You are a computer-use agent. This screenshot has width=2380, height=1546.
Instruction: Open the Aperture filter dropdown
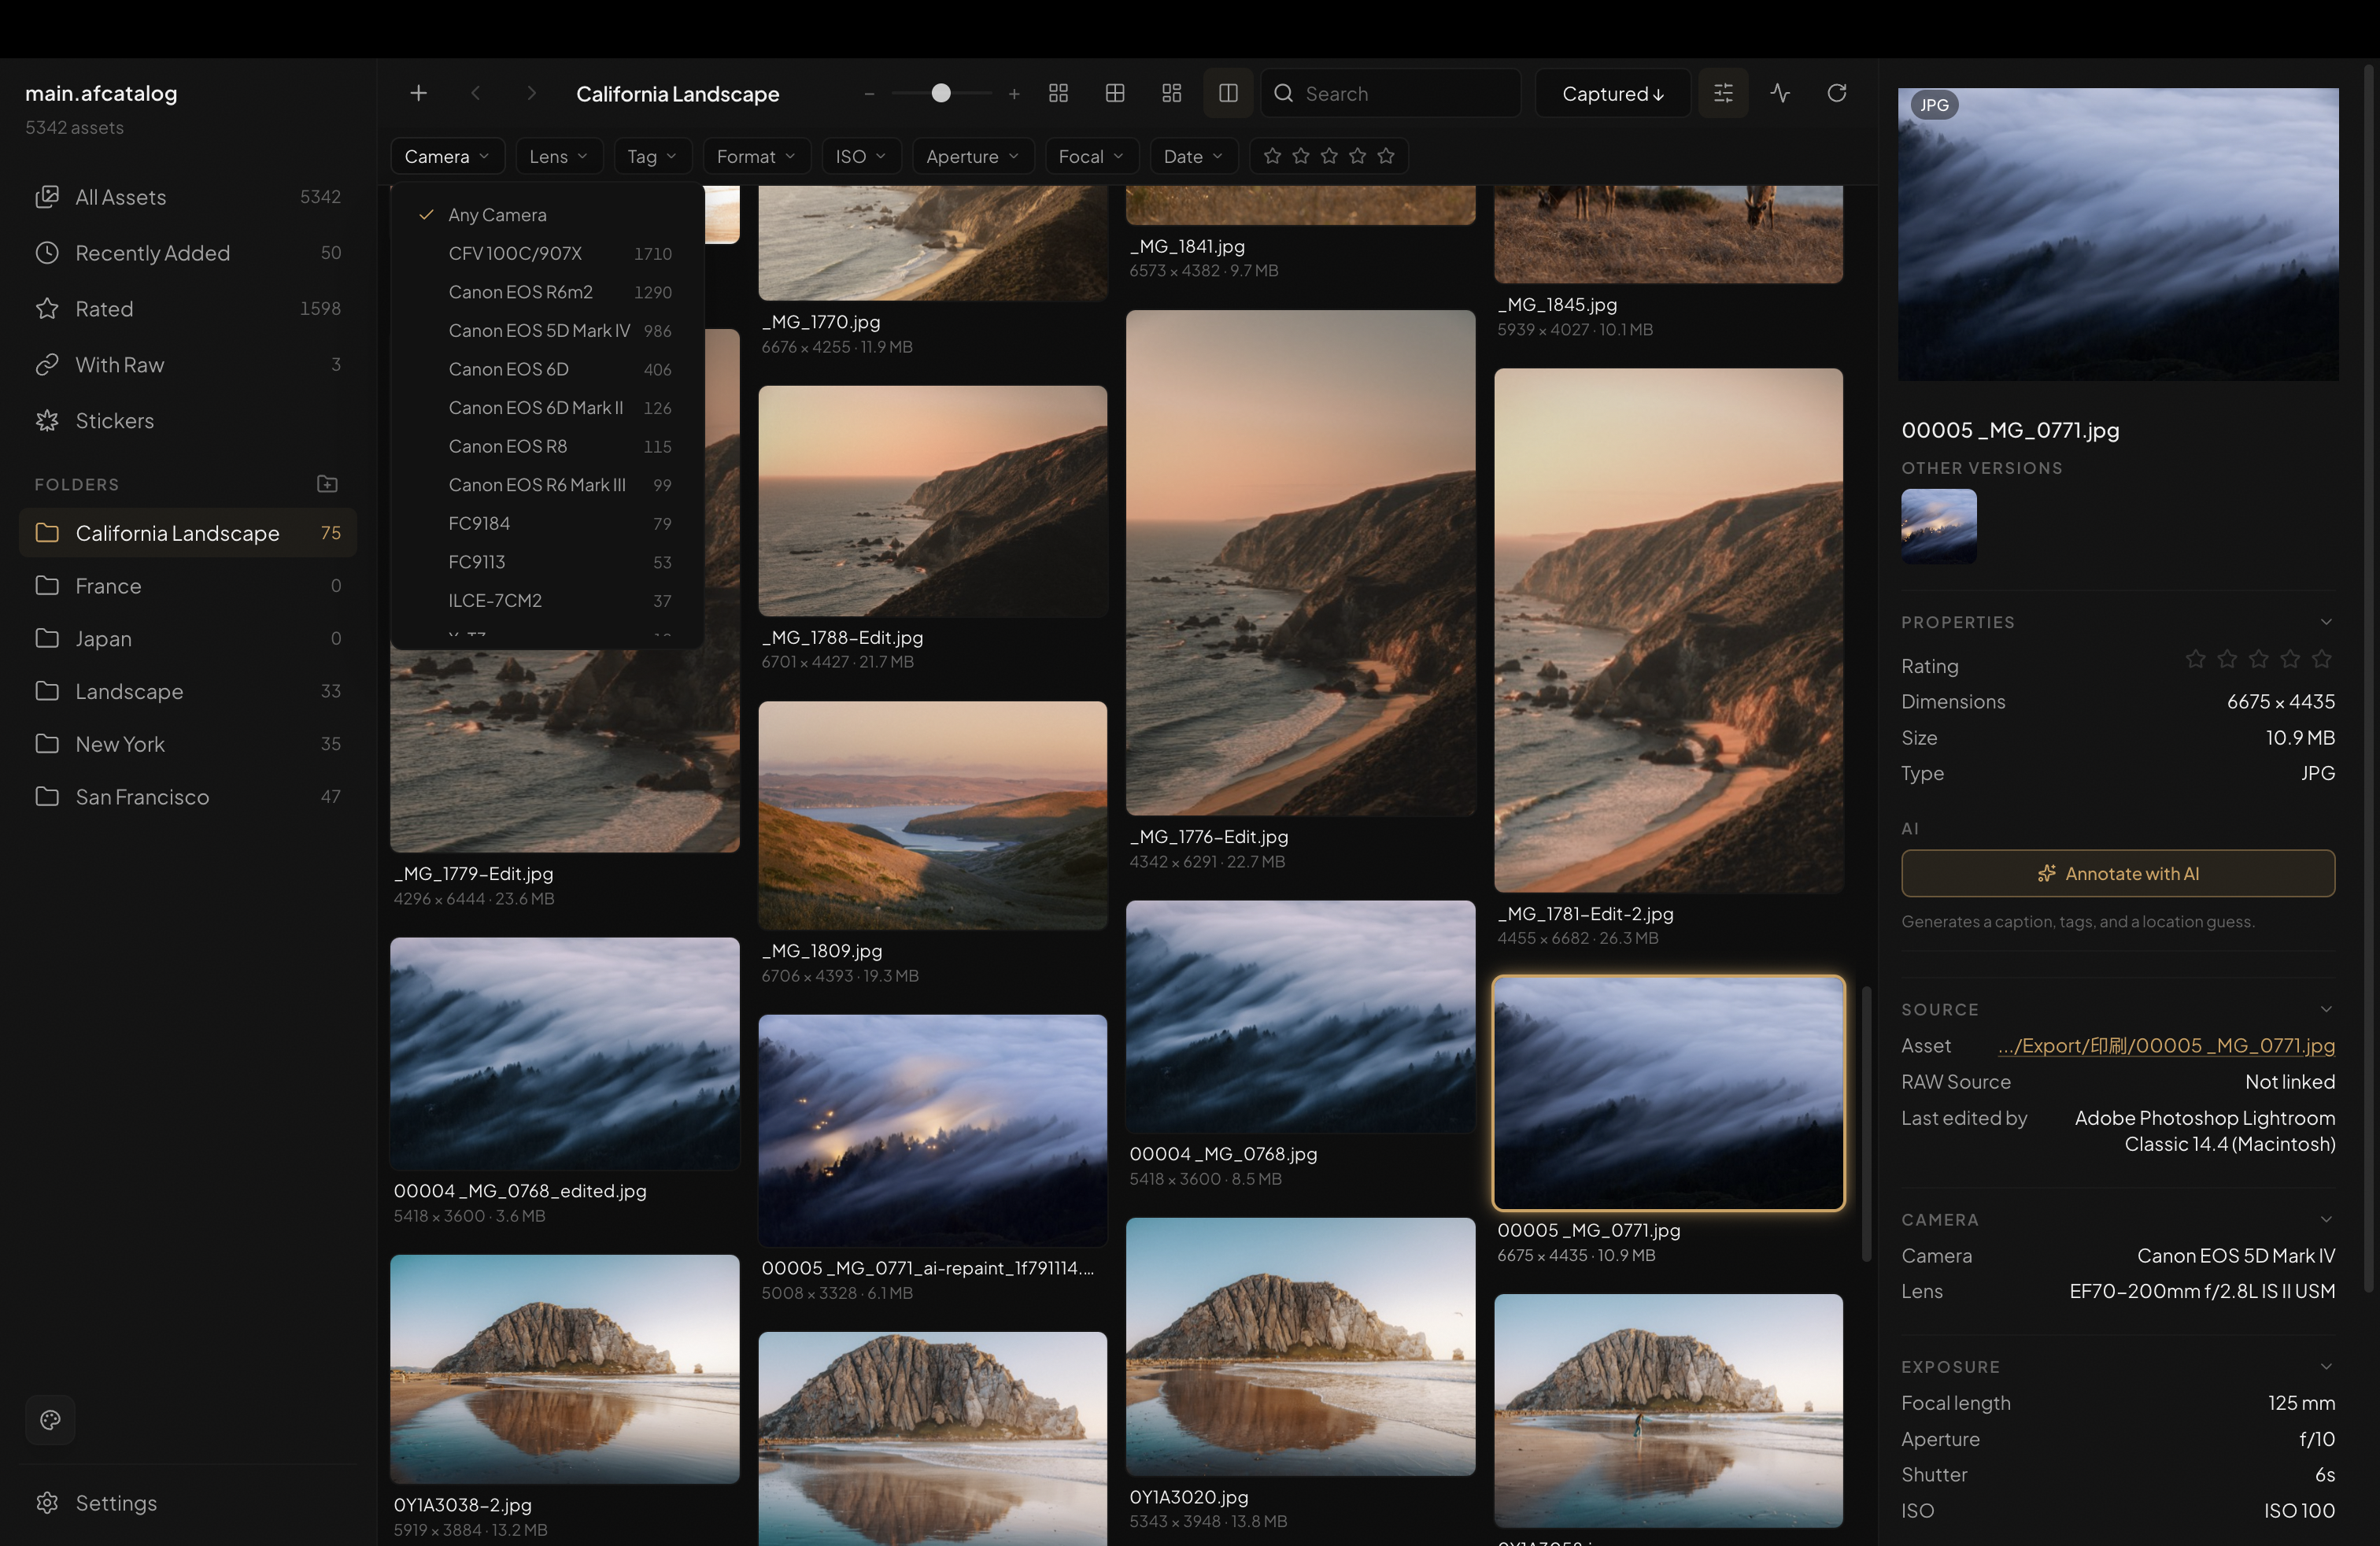point(972,156)
